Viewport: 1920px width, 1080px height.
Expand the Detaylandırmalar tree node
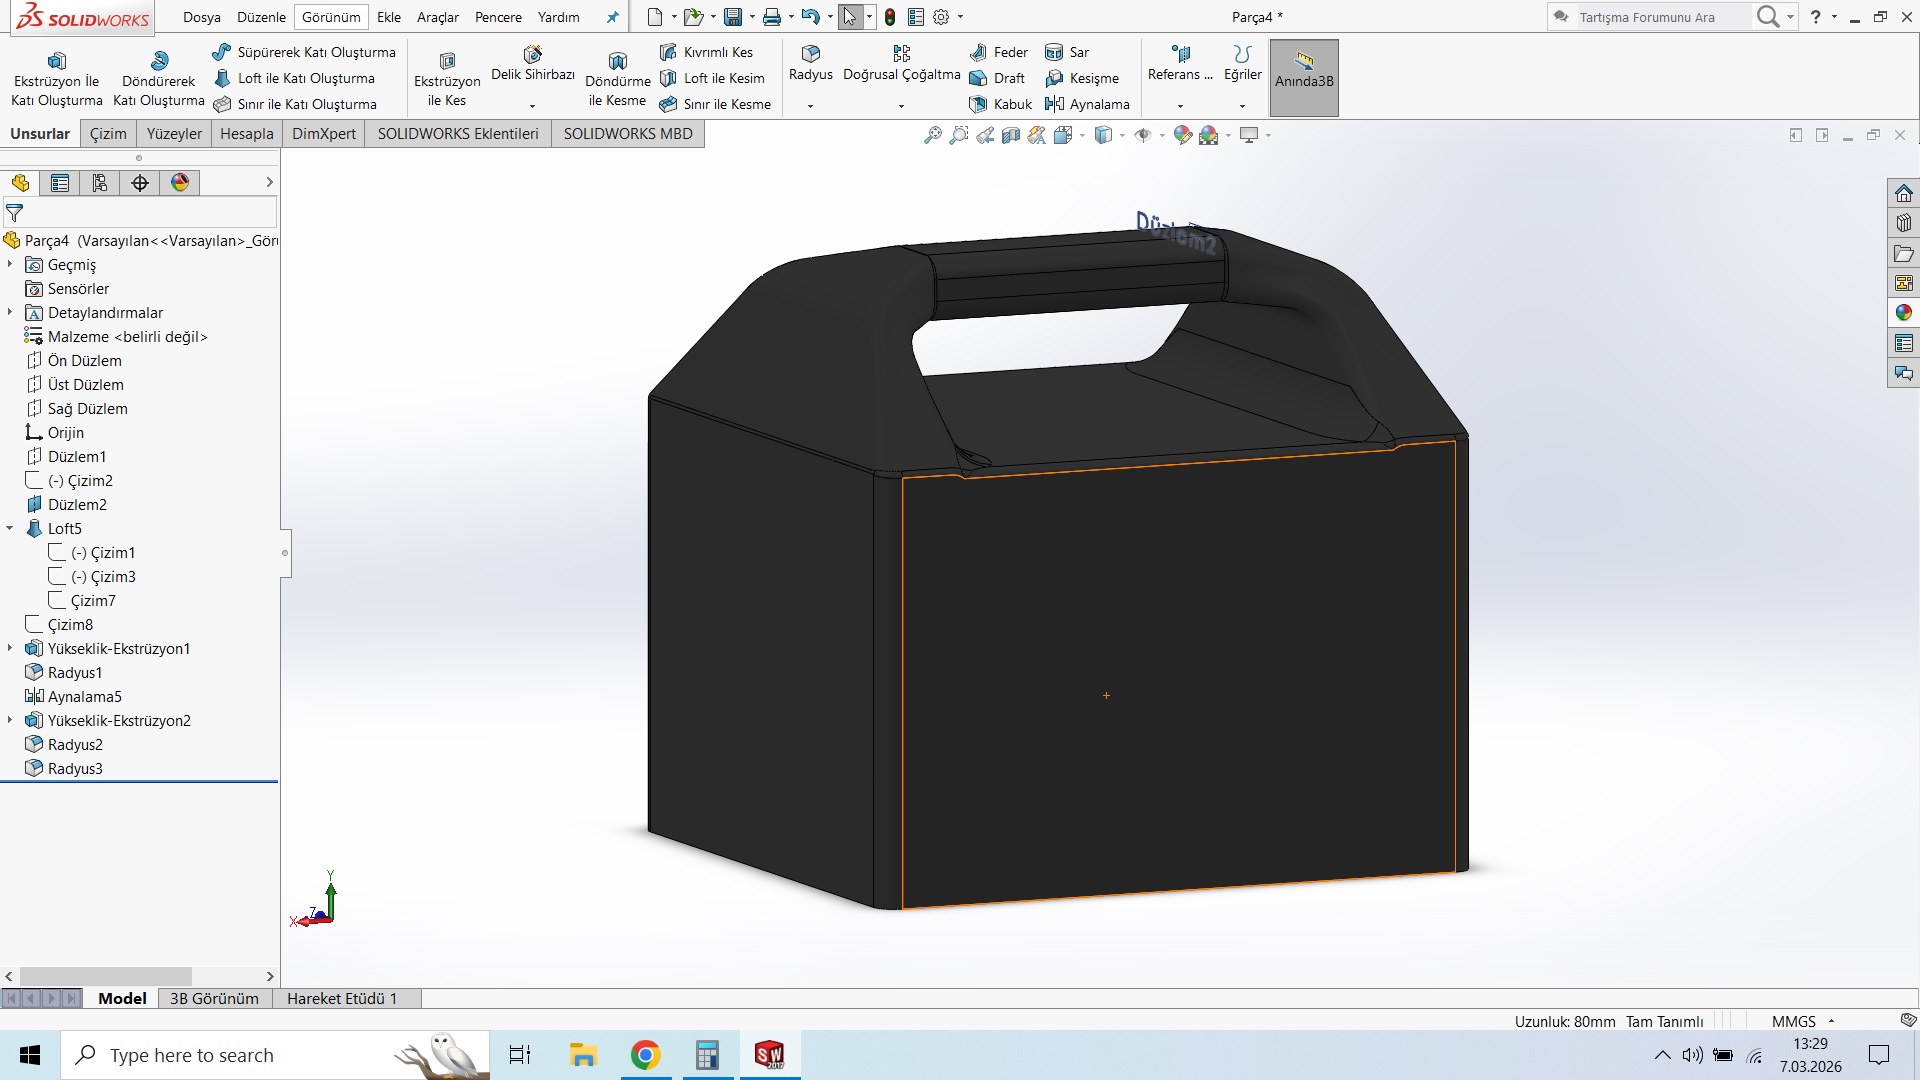pyautogui.click(x=10, y=312)
